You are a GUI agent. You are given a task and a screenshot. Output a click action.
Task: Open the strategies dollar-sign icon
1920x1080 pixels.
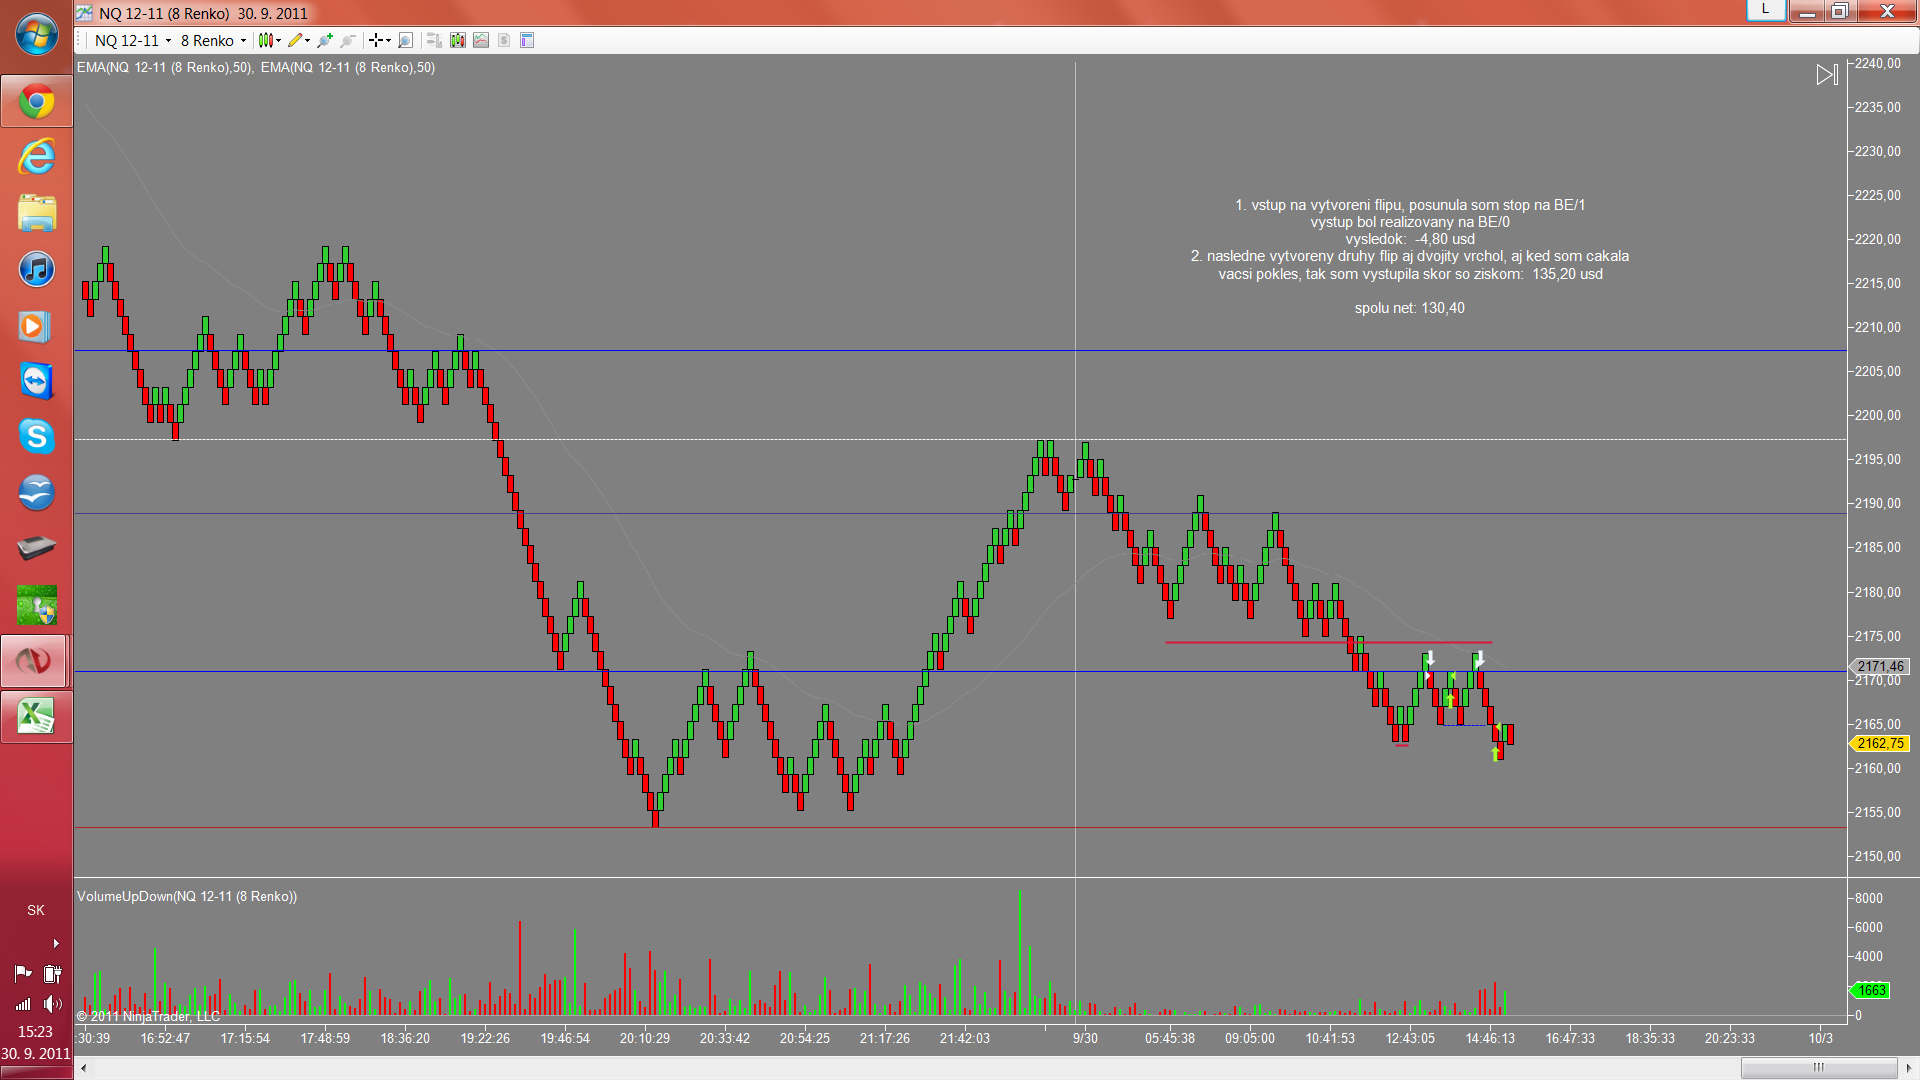click(x=504, y=41)
